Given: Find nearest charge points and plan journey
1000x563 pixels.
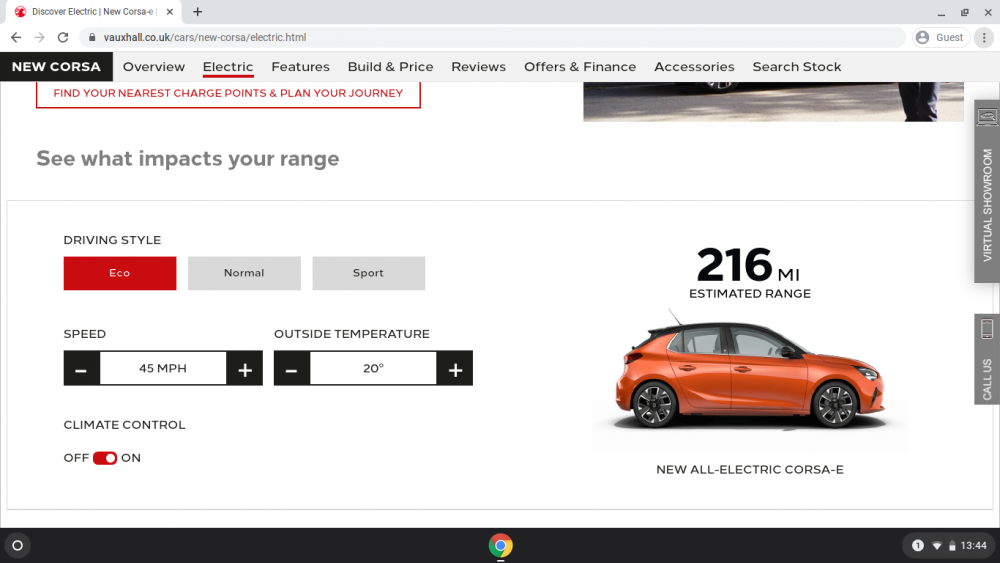Looking at the screenshot, I should click(x=228, y=93).
